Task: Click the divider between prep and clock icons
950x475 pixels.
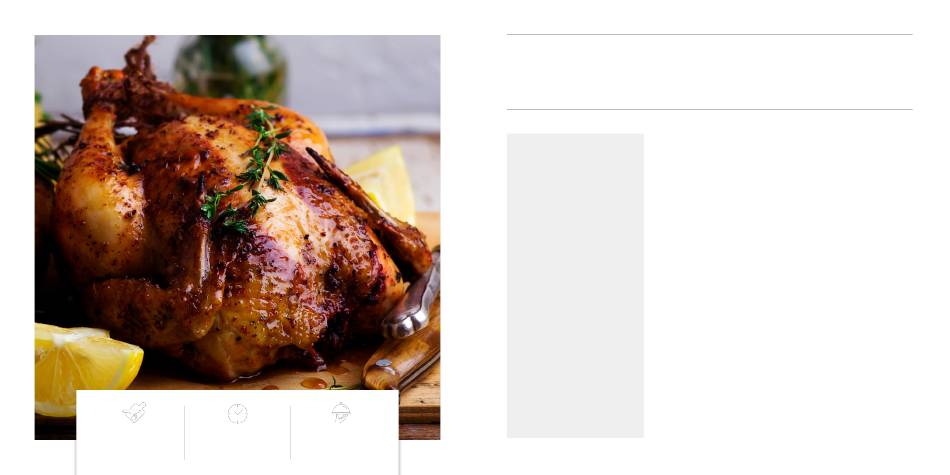Action: pyautogui.click(x=185, y=433)
